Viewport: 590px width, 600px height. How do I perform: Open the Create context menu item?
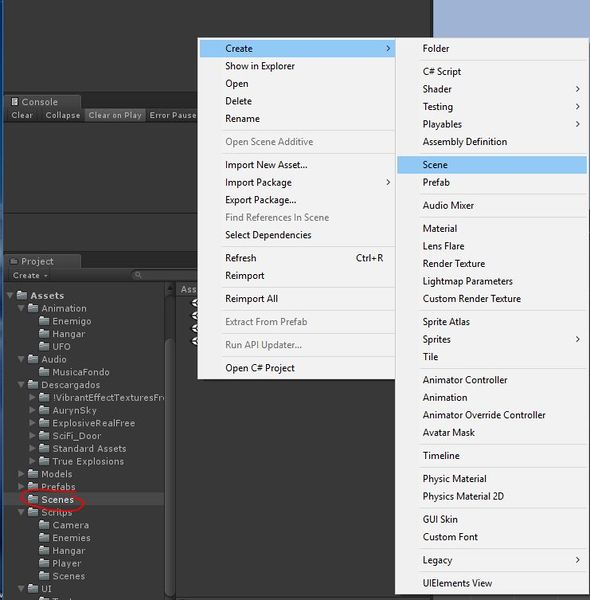point(297,49)
